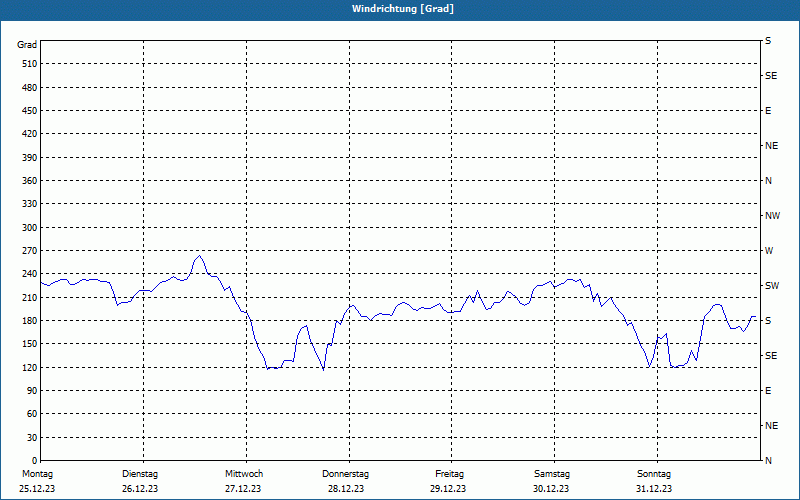
Task: Select the y-axis value '300'
Action: tap(30, 228)
